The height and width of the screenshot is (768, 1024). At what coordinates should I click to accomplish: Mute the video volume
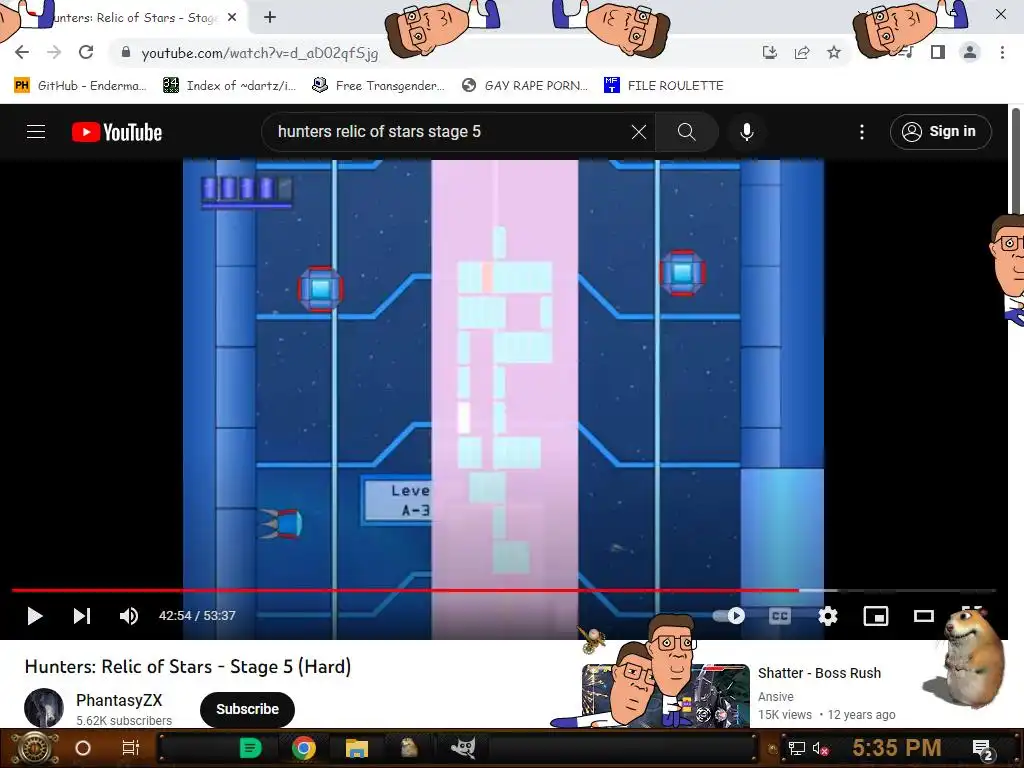coord(129,616)
